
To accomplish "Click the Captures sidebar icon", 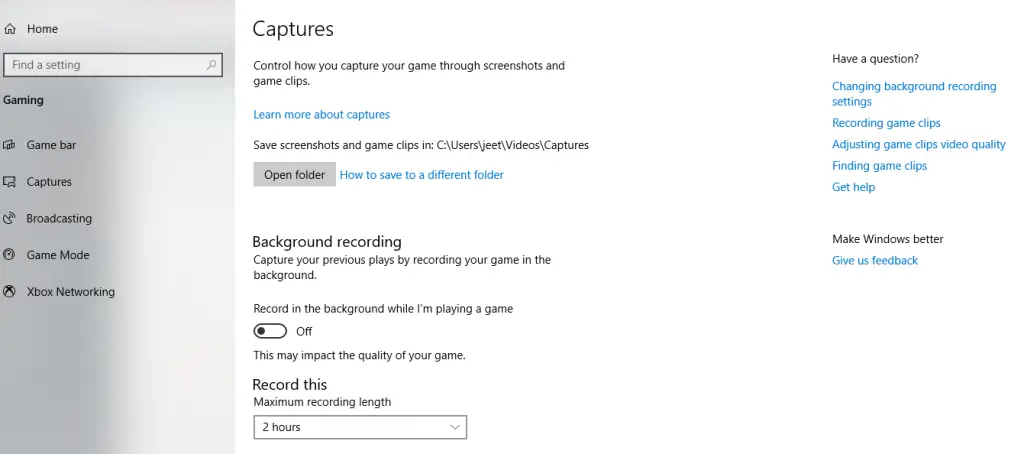I will [9, 182].
